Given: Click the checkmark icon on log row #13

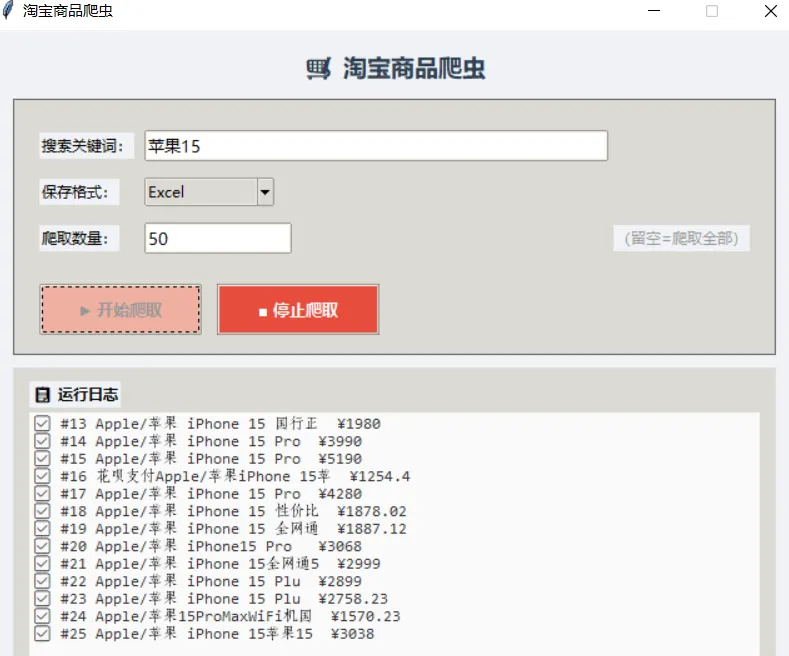Looking at the screenshot, I should pos(42,424).
